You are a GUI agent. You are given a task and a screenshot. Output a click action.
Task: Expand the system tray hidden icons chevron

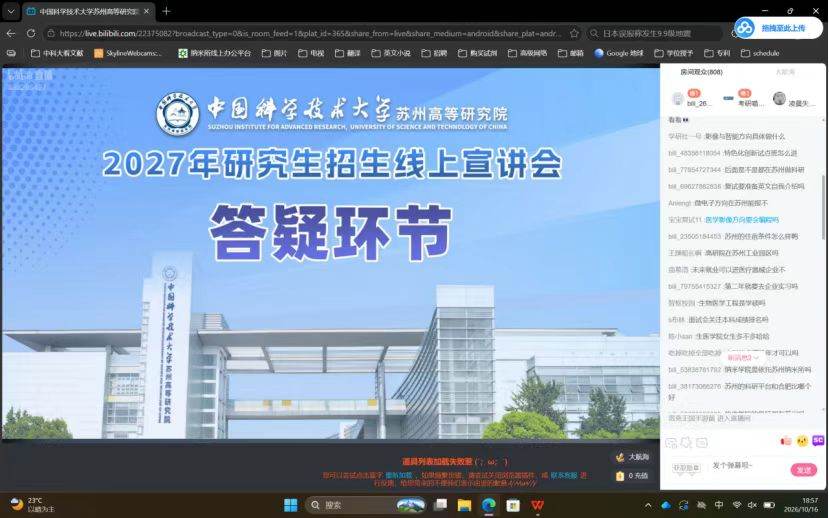(648, 505)
